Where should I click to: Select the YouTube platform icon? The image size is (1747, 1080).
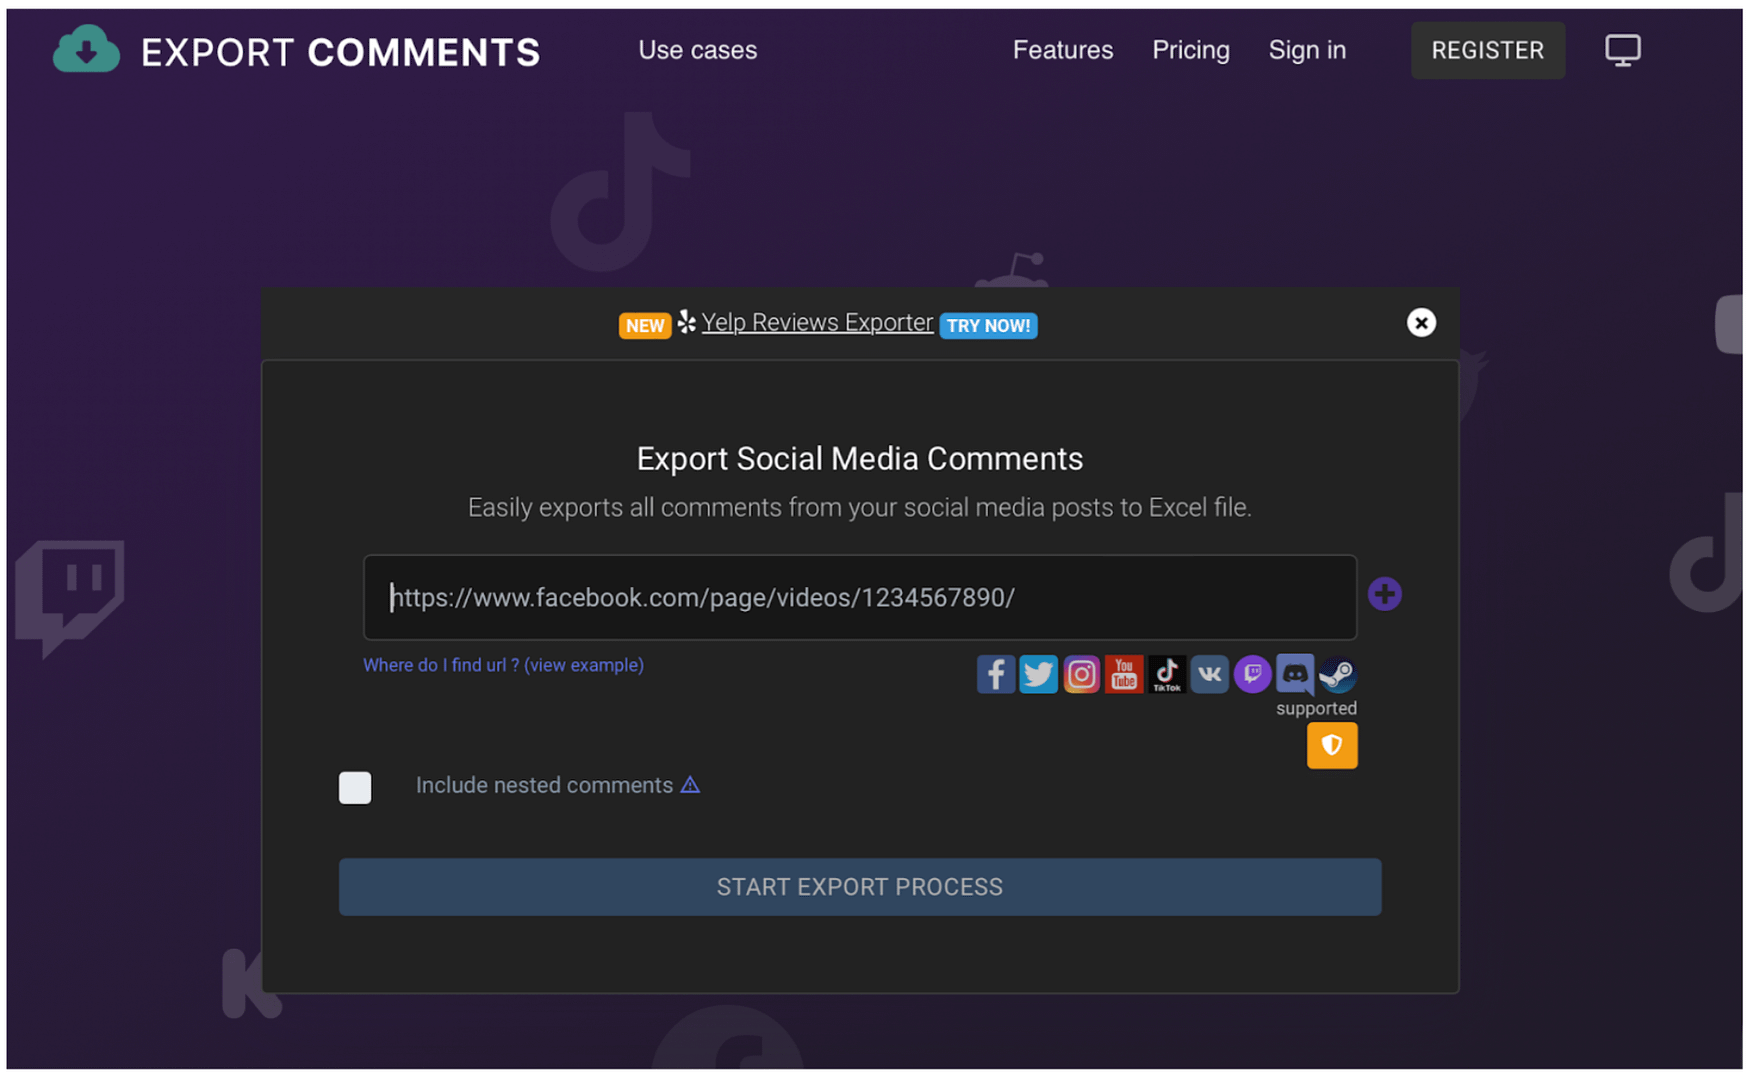click(x=1124, y=674)
